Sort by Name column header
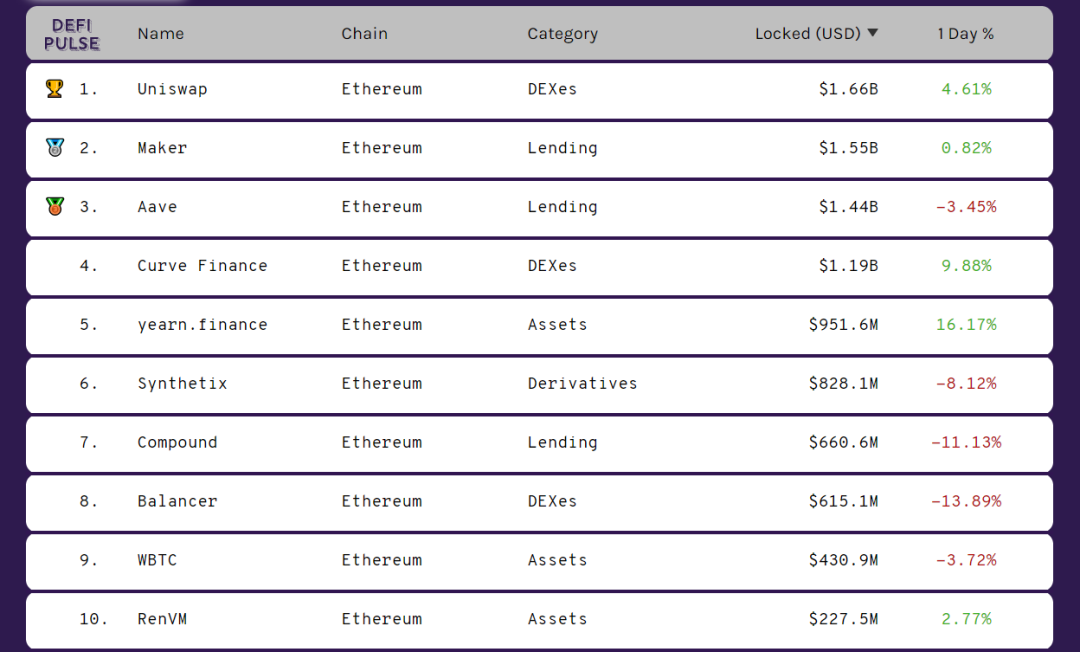 click(161, 34)
